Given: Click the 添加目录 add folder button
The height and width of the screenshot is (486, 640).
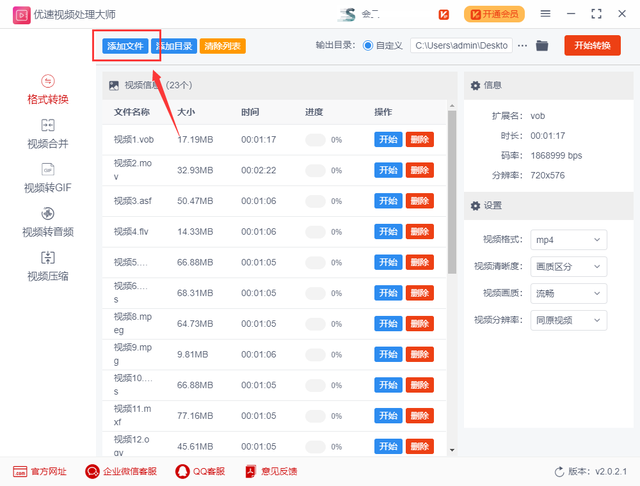Looking at the screenshot, I should (x=174, y=46).
